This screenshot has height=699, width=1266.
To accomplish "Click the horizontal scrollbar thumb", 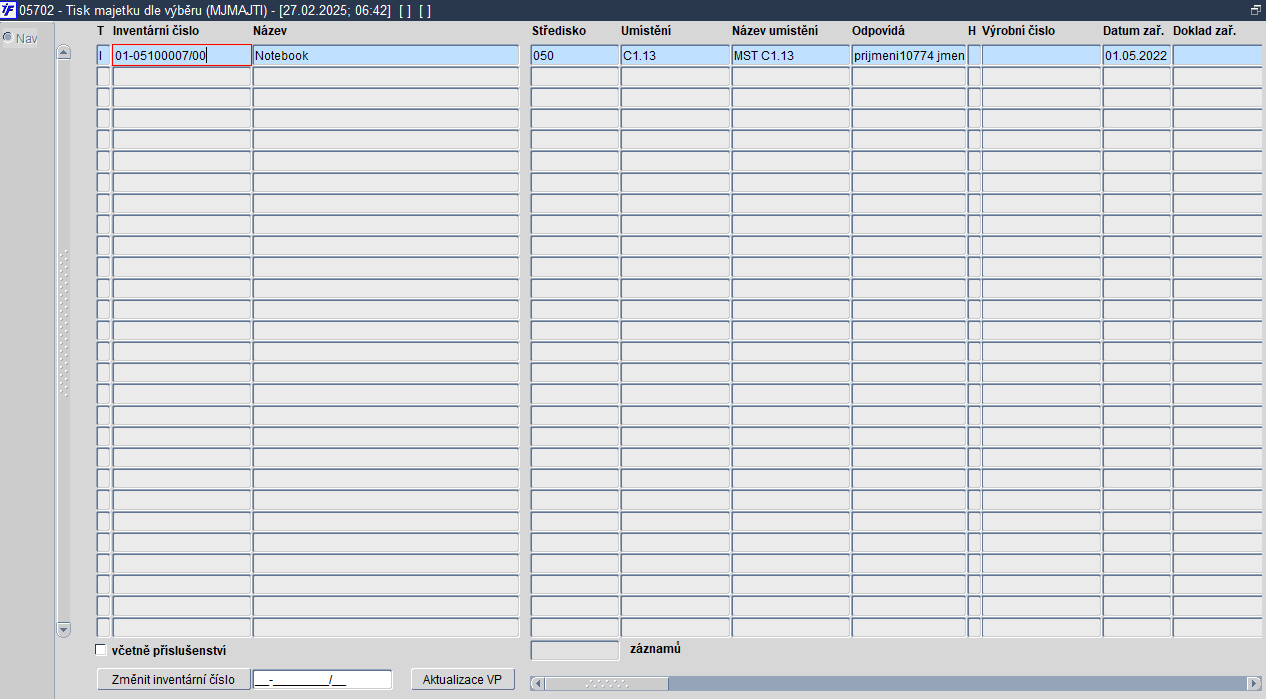I will [x=606, y=683].
